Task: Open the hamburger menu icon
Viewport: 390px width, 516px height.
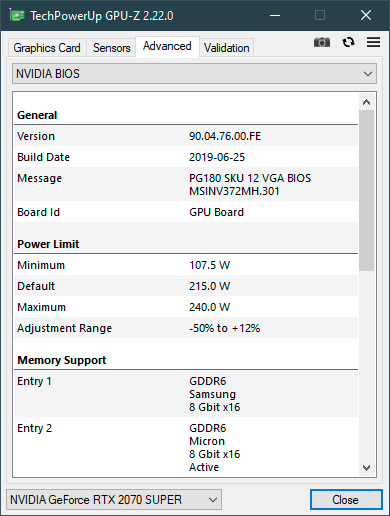Action: pos(373,42)
